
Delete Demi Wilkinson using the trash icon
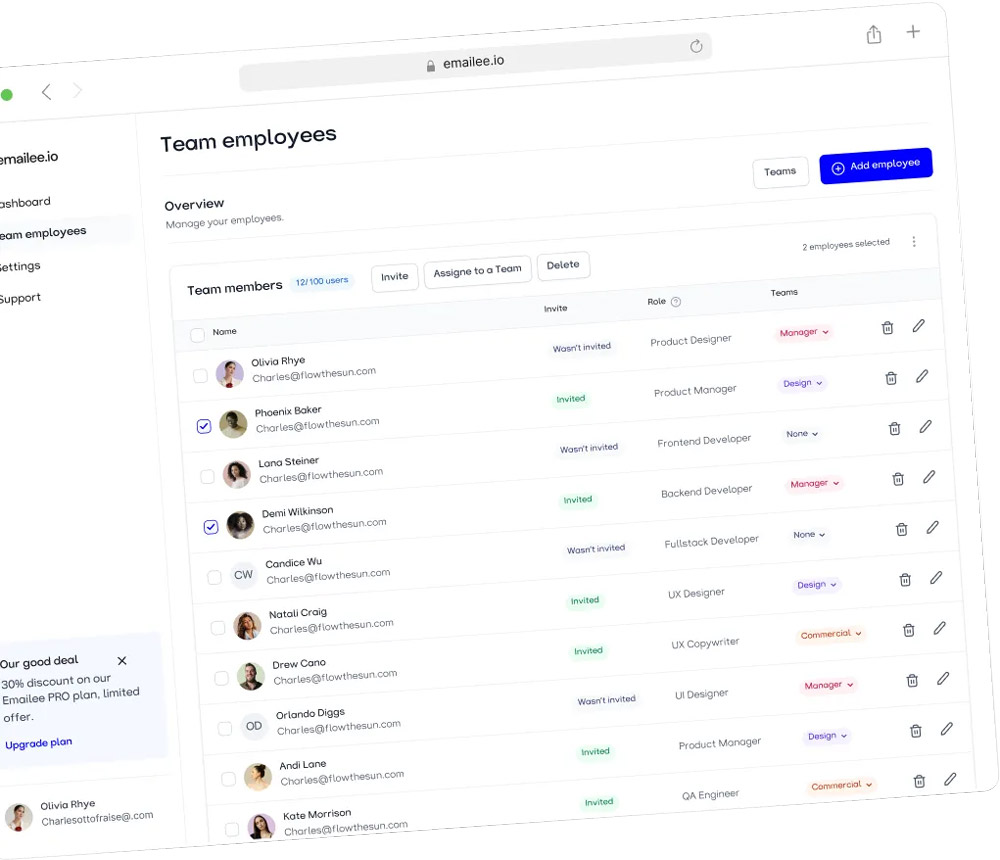(x=898, y=479)
